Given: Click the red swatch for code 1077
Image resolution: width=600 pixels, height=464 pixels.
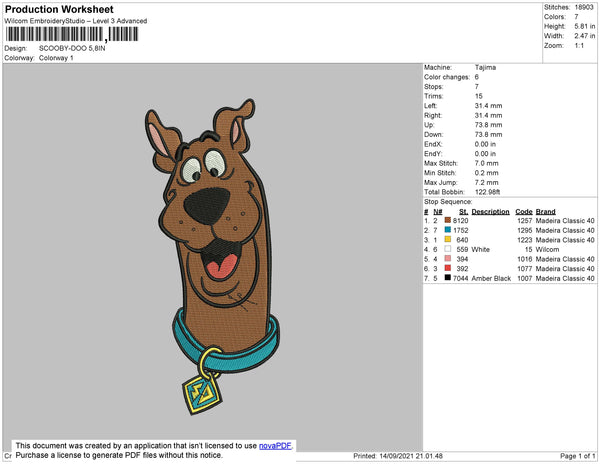Looking at the screenshot, I should [447, 268].
